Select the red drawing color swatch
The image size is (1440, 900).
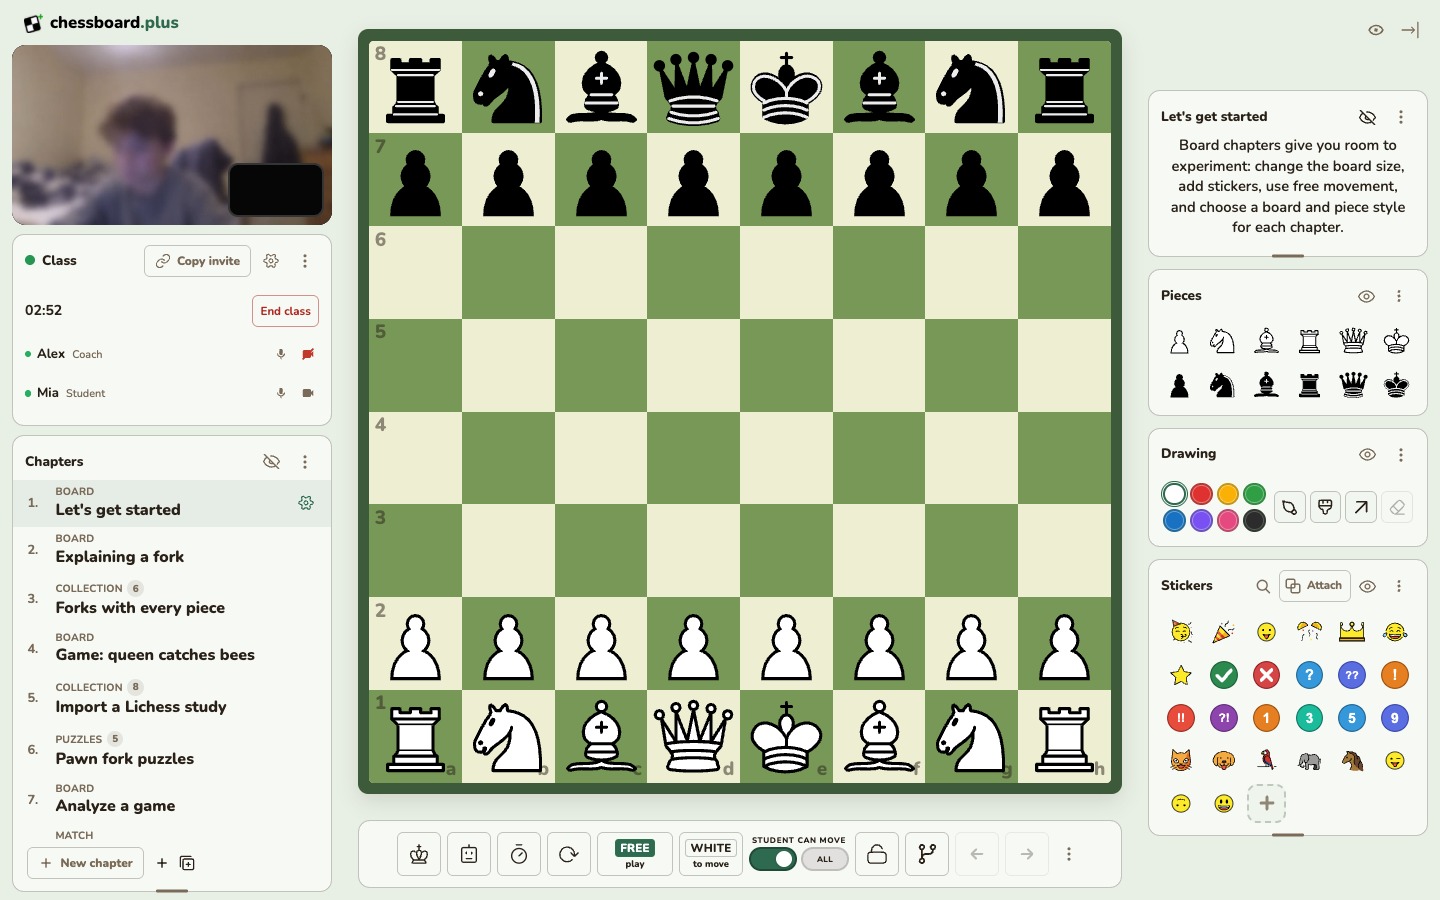1202,494
